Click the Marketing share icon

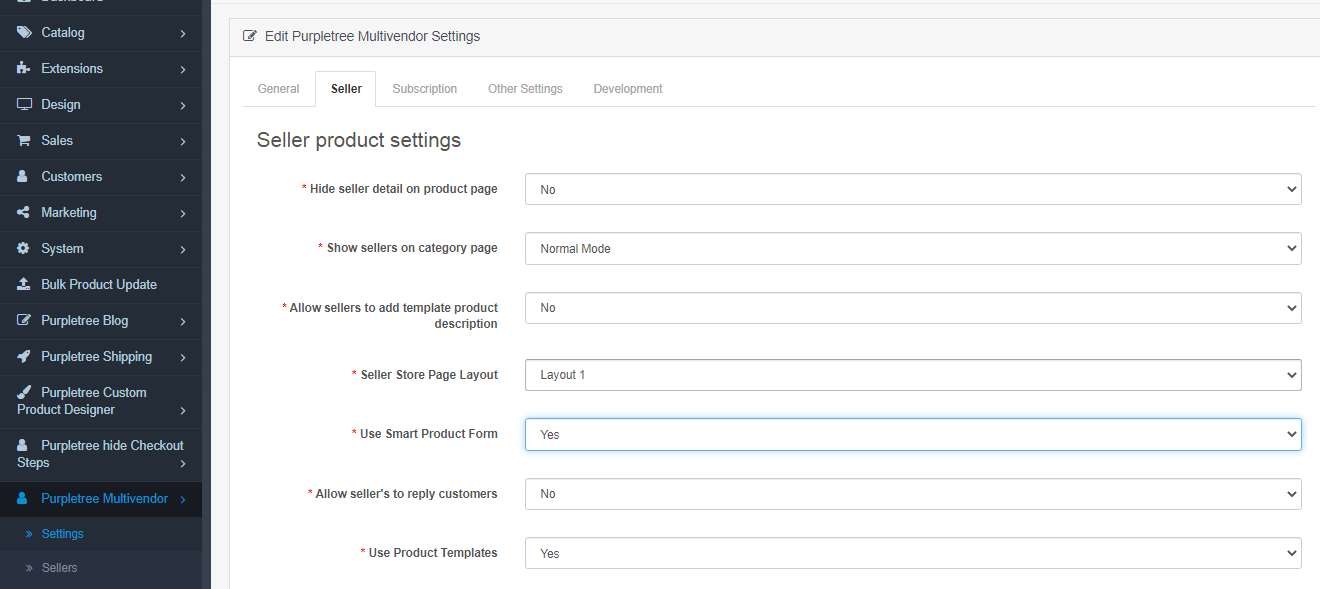click(24, 213)
